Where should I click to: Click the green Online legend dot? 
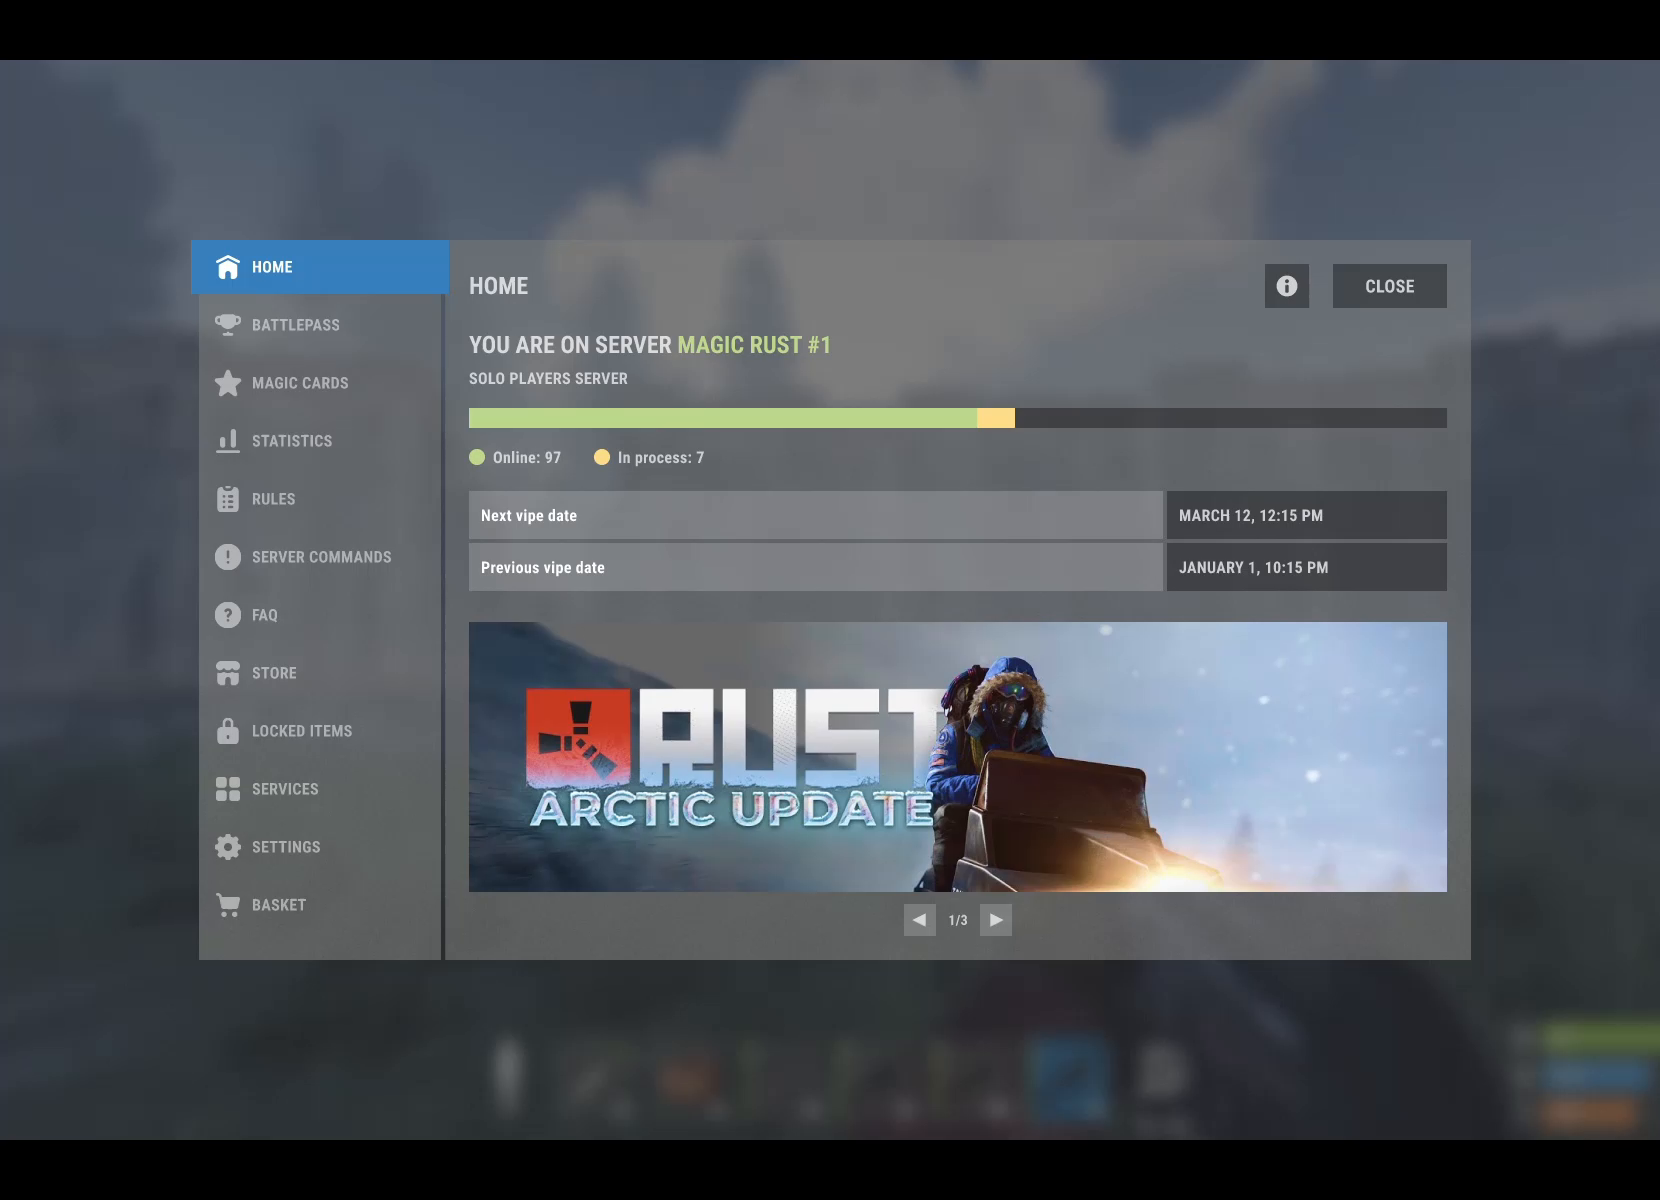click(477, 457)
